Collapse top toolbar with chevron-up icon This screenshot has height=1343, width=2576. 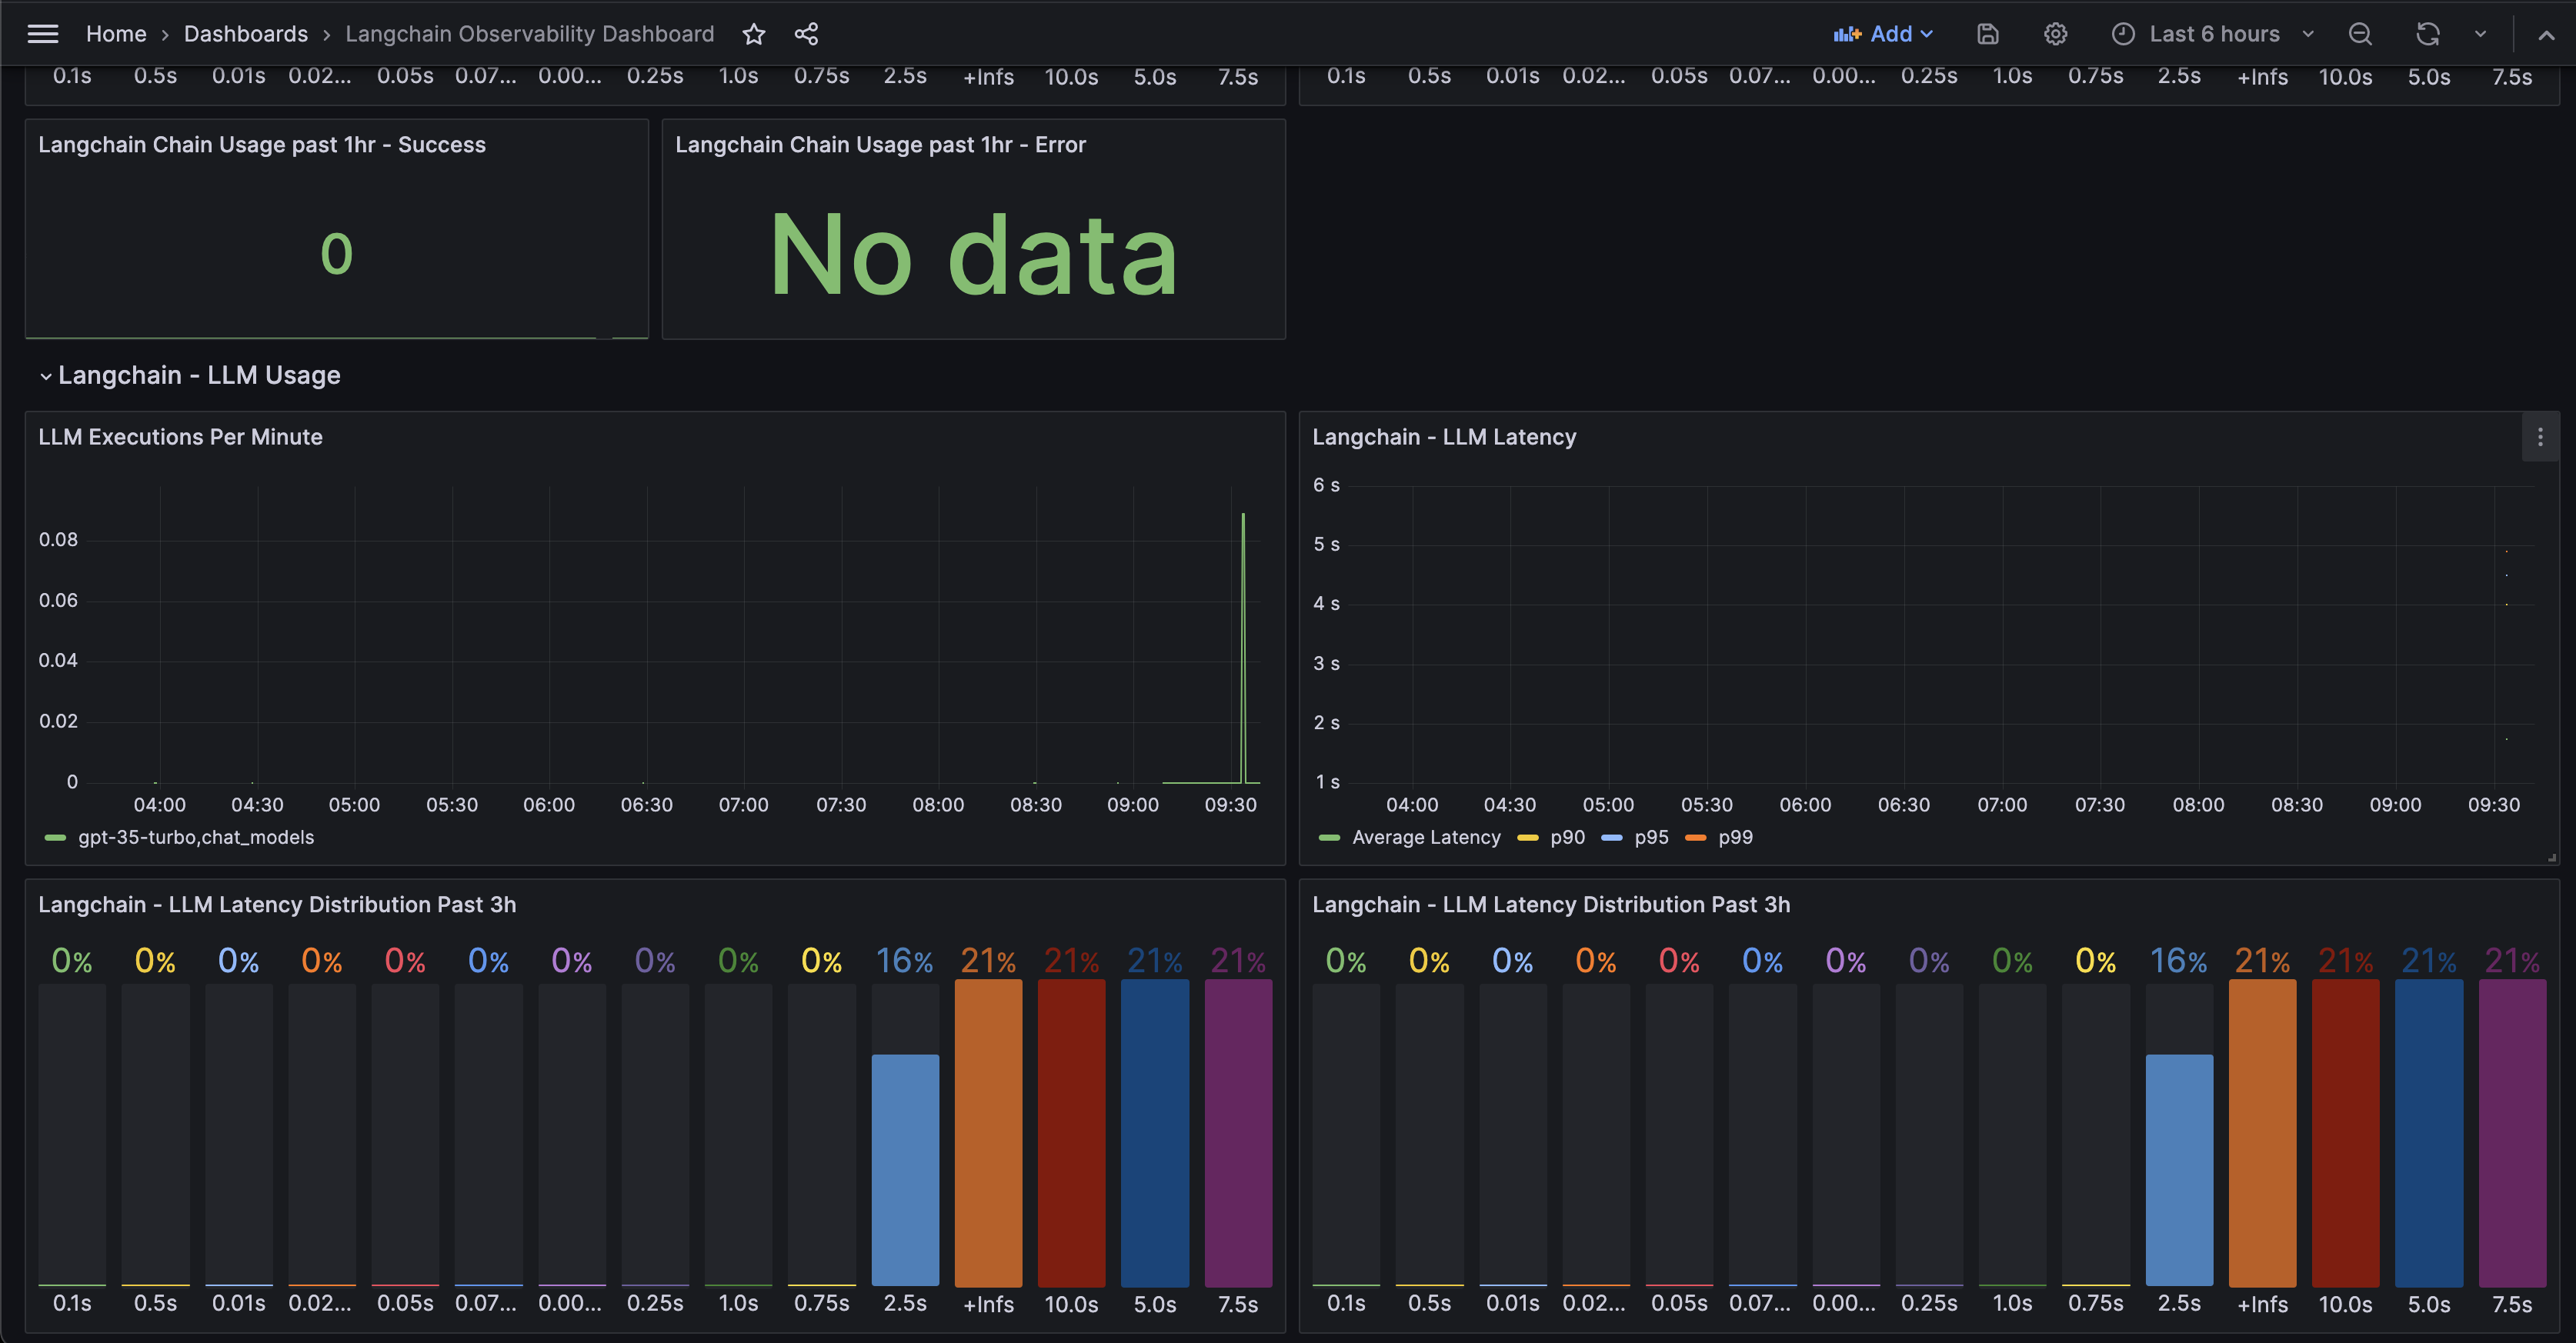[x=2546, y=34]
